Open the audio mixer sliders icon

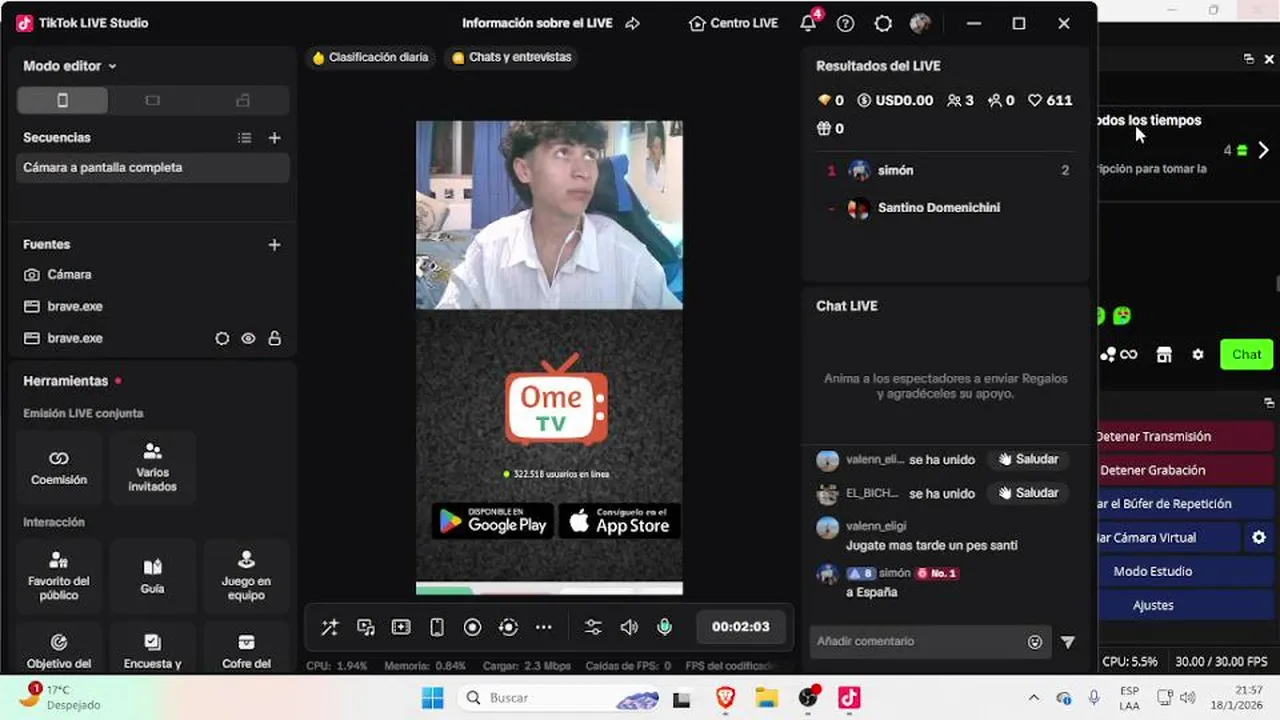593,627
